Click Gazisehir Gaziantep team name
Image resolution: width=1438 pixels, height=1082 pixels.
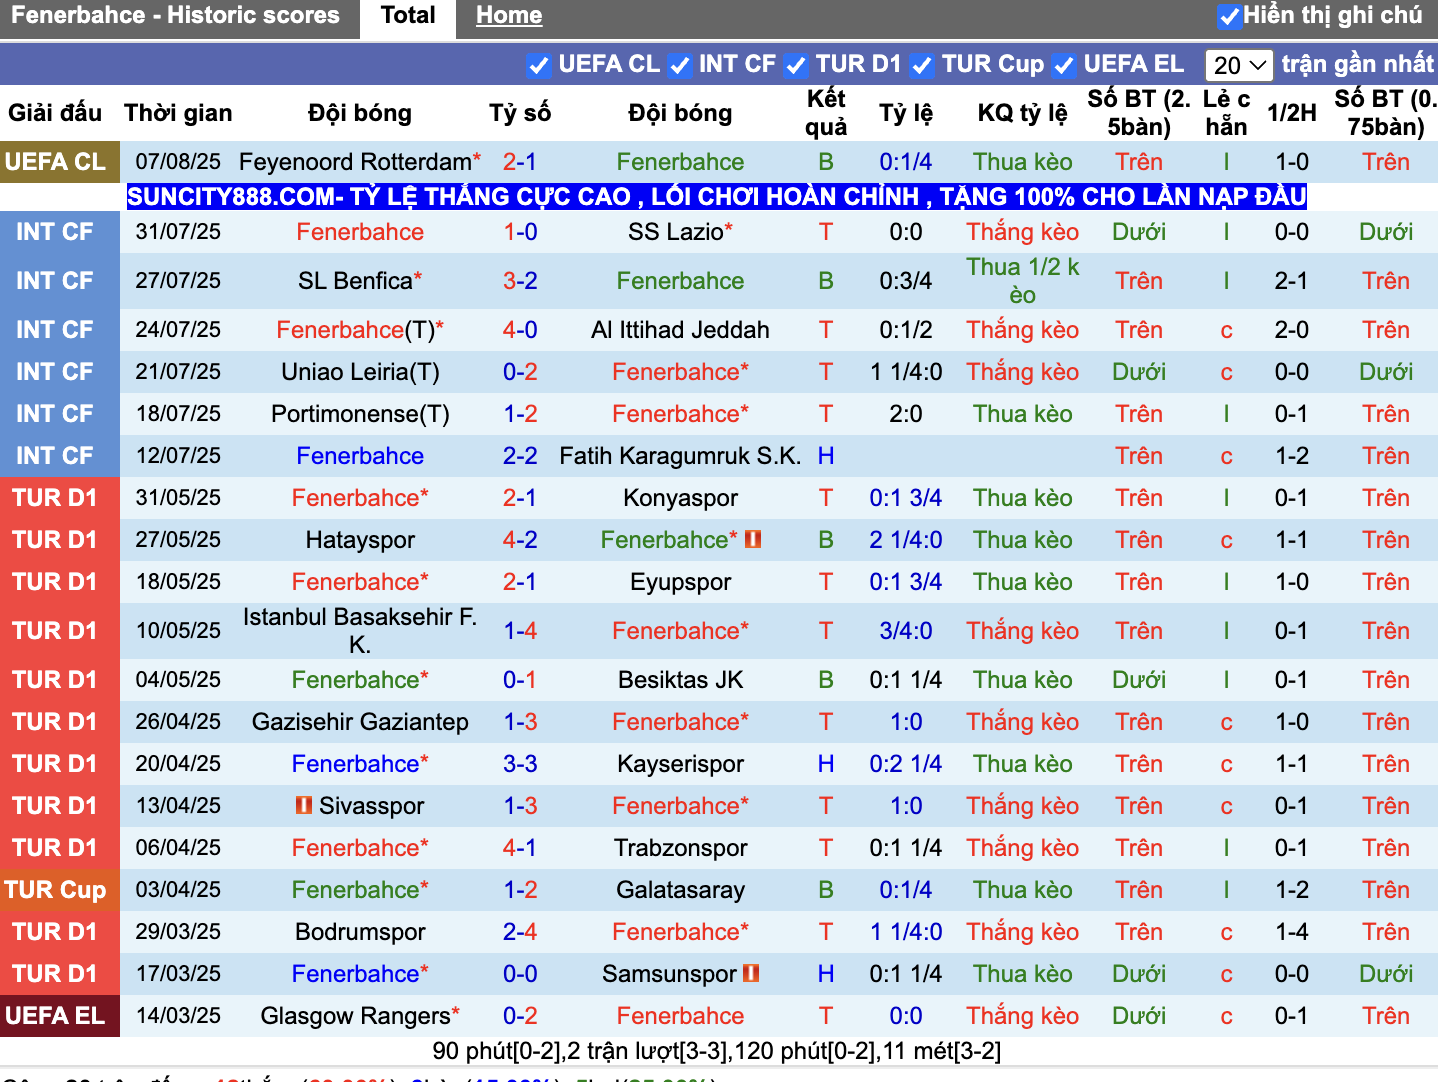[360, 722]
